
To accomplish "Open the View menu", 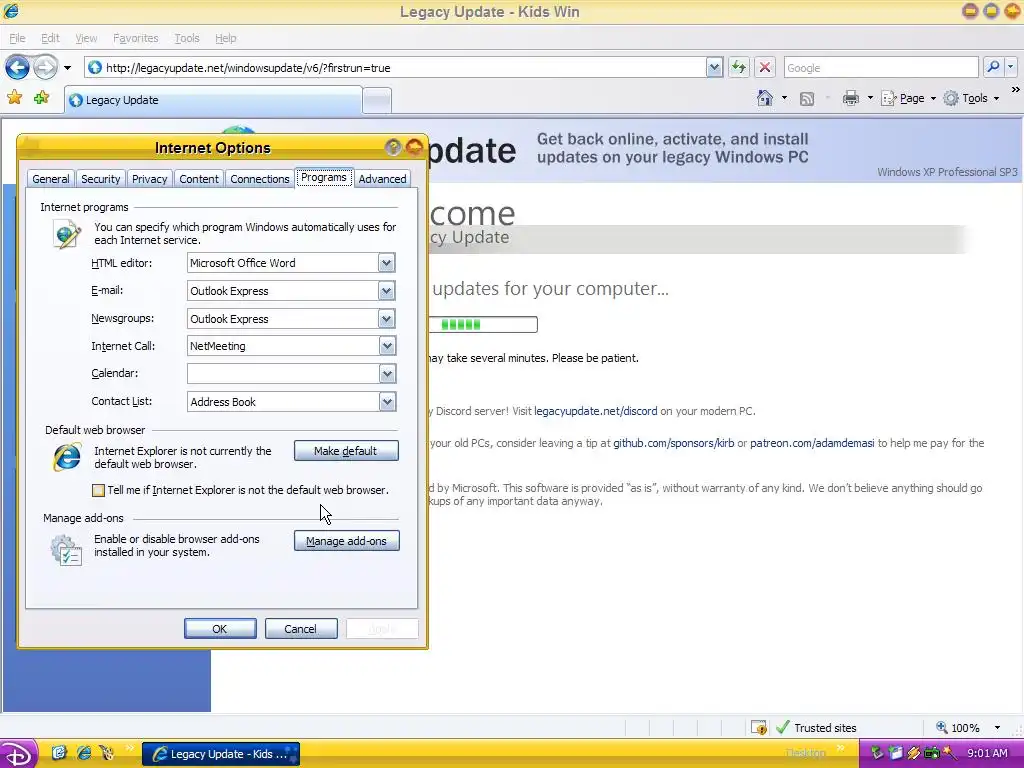I will pyautogui.click(x=86, y=38).
